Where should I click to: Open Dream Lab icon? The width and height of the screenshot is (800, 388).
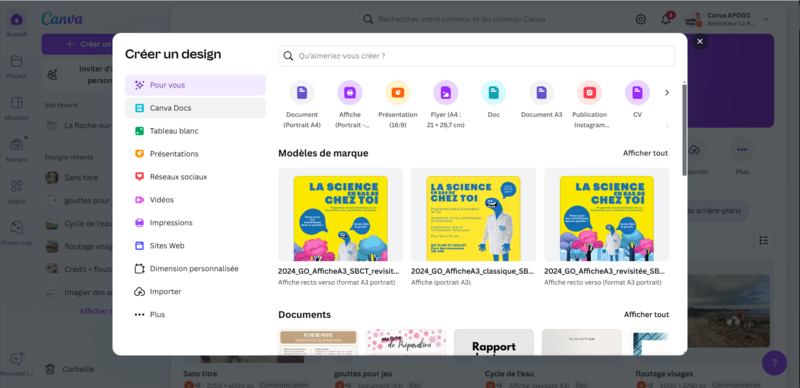click(x=17, y=233)
